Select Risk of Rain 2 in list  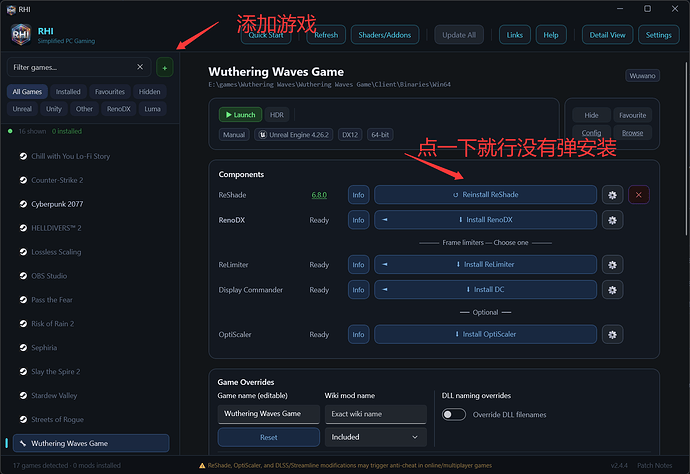click(x=91, y=324)
